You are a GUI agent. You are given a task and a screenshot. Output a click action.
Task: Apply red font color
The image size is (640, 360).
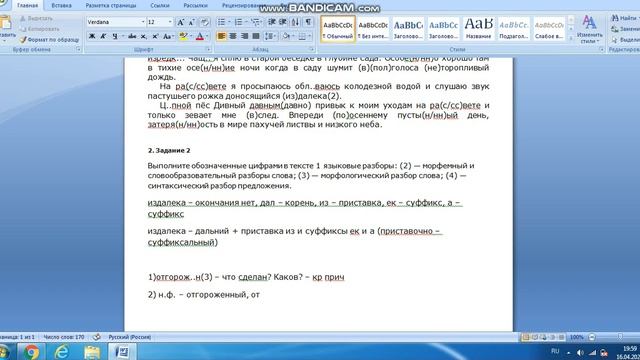pyautogui.click(x=200, y=36)
